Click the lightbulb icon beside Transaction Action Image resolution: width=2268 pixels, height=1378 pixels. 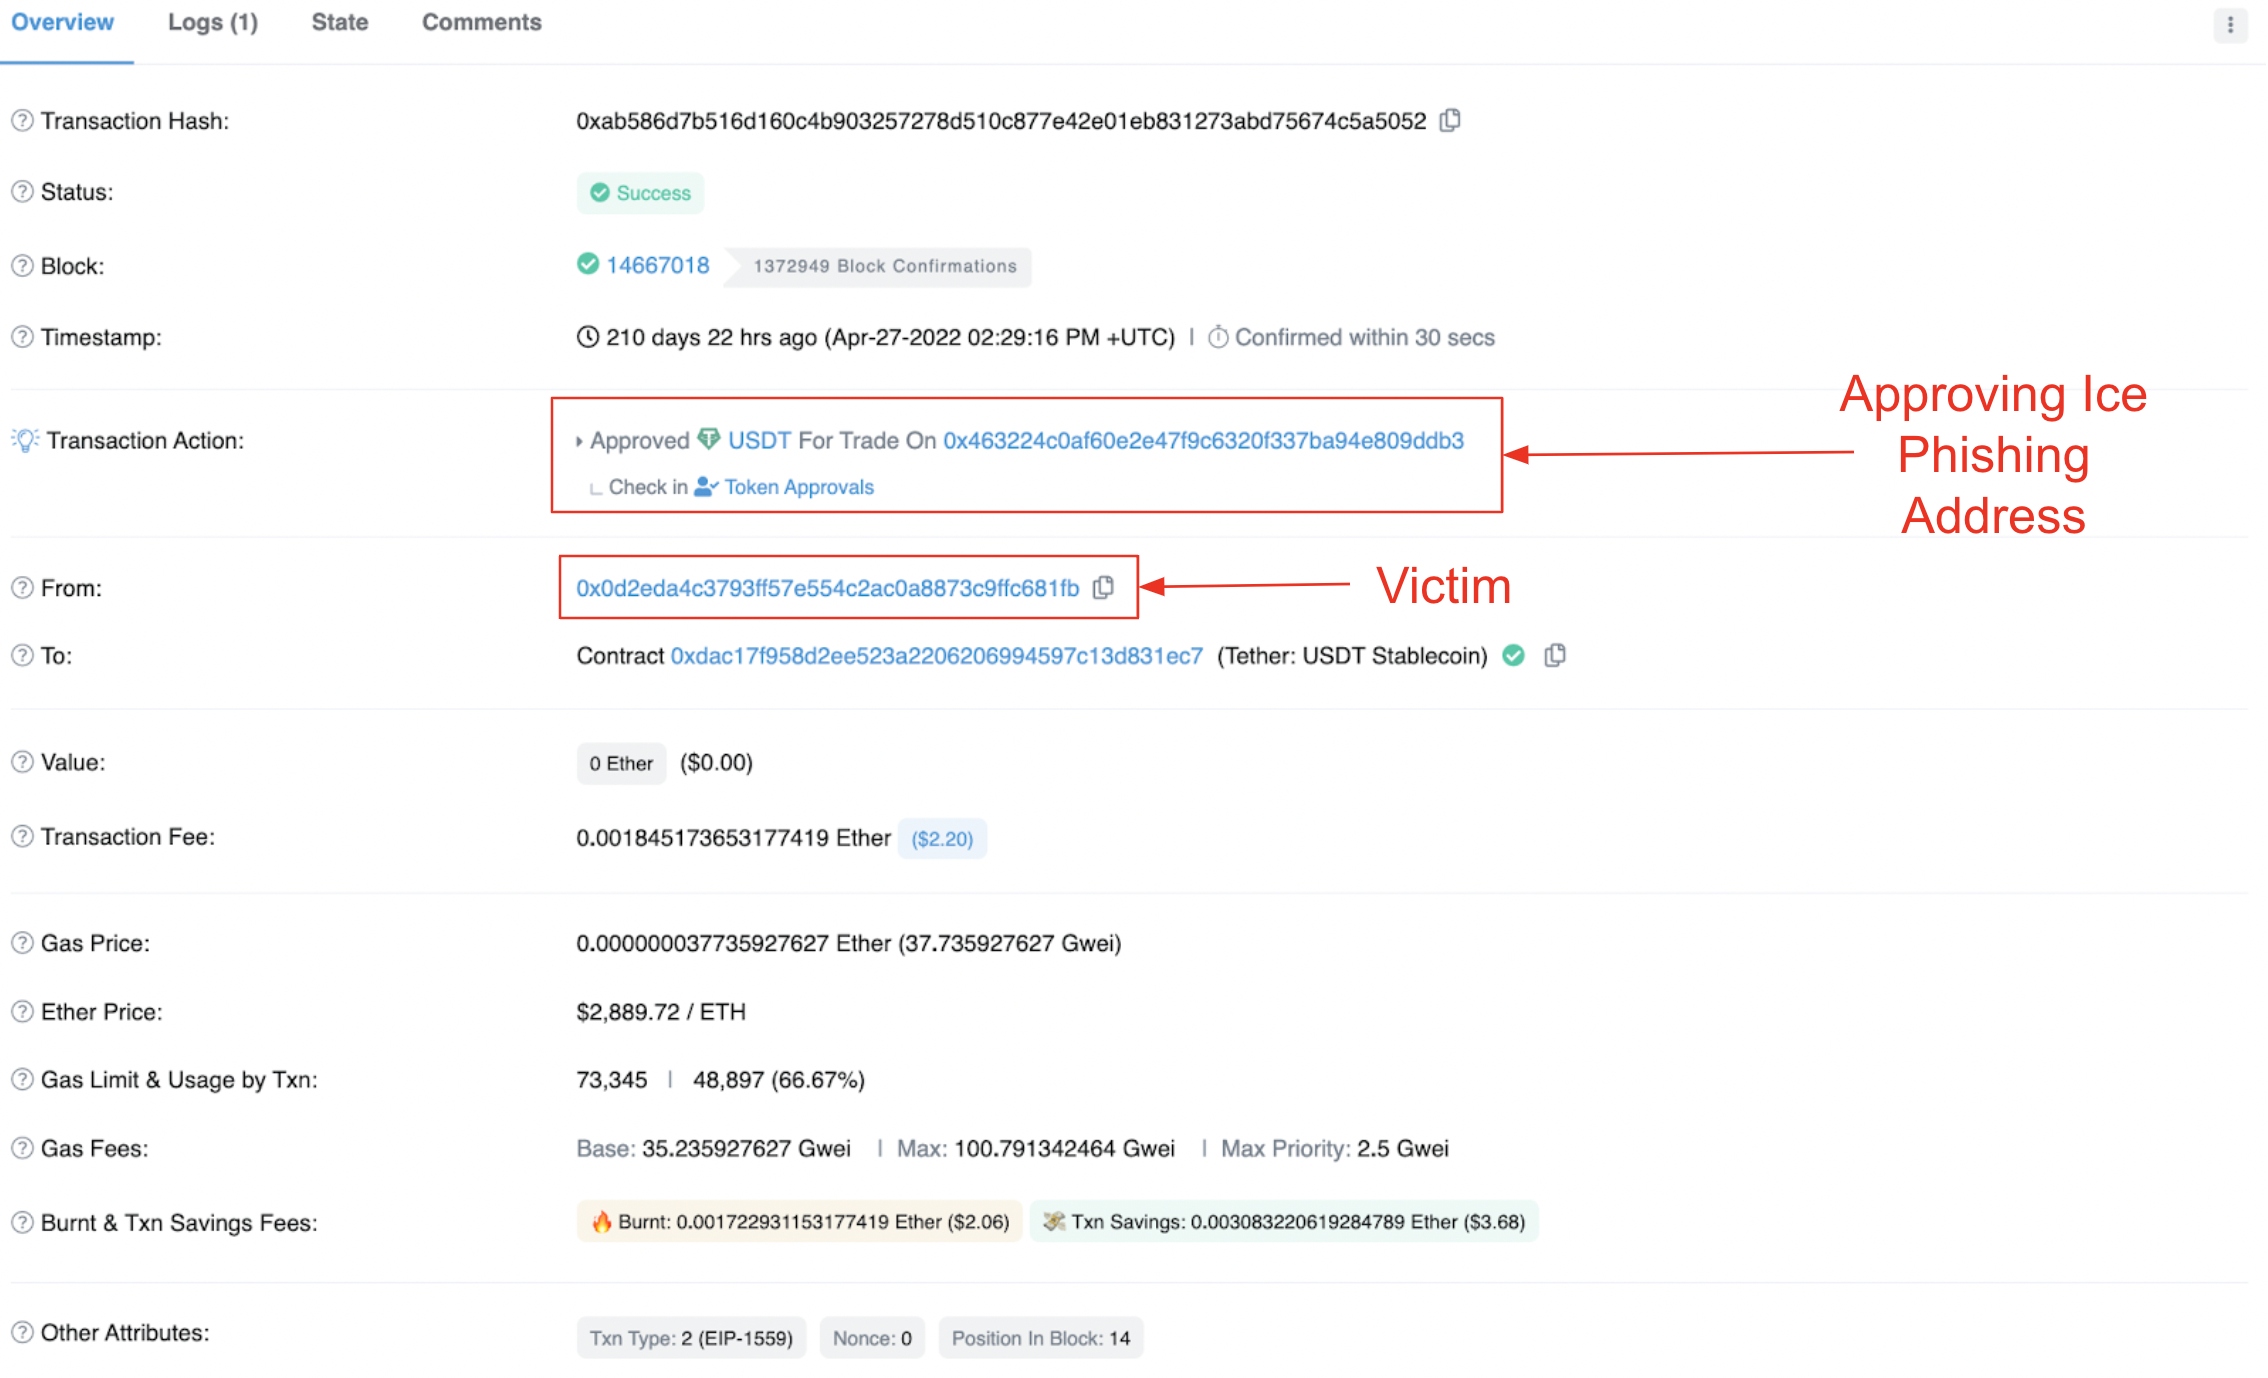pos(25,440)
